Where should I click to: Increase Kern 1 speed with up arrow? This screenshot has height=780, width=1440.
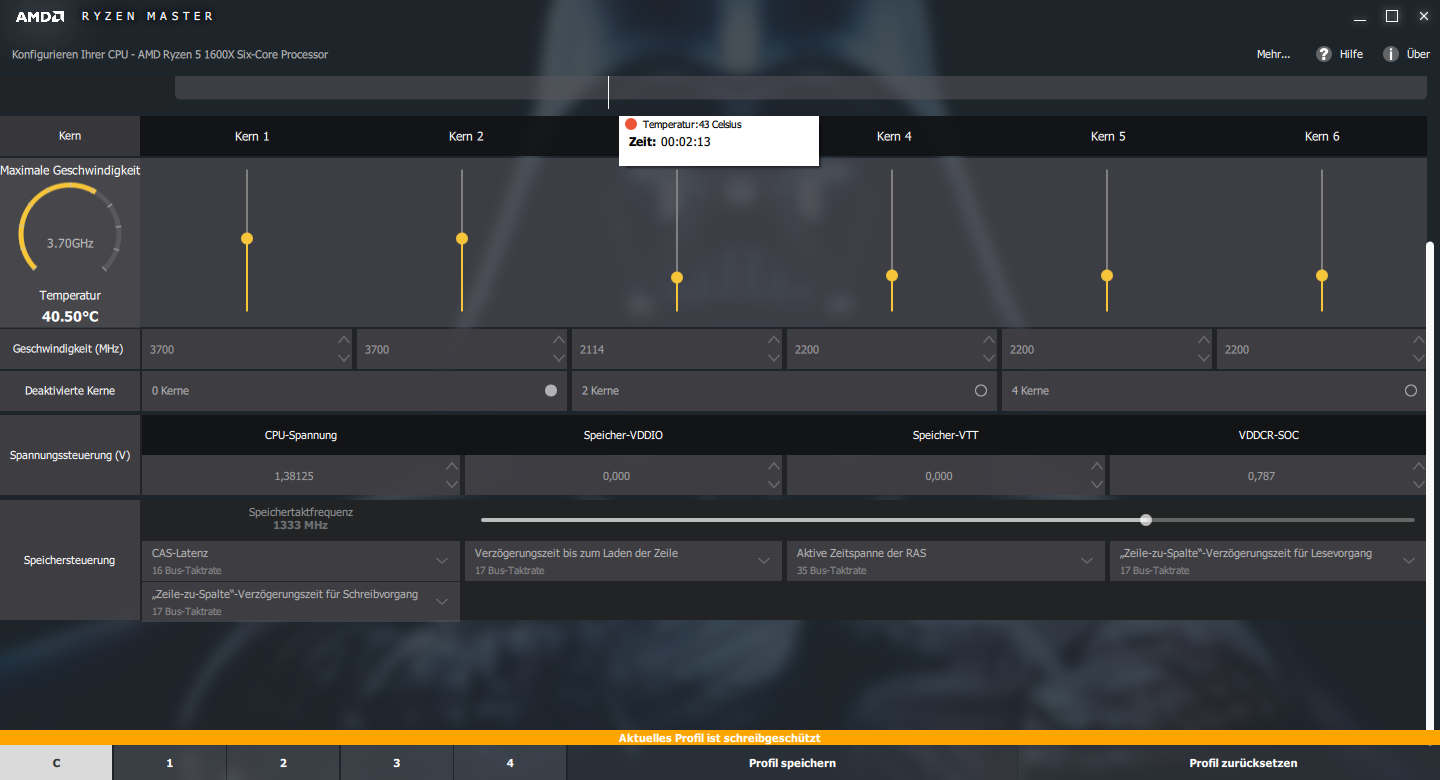point(344,341)
